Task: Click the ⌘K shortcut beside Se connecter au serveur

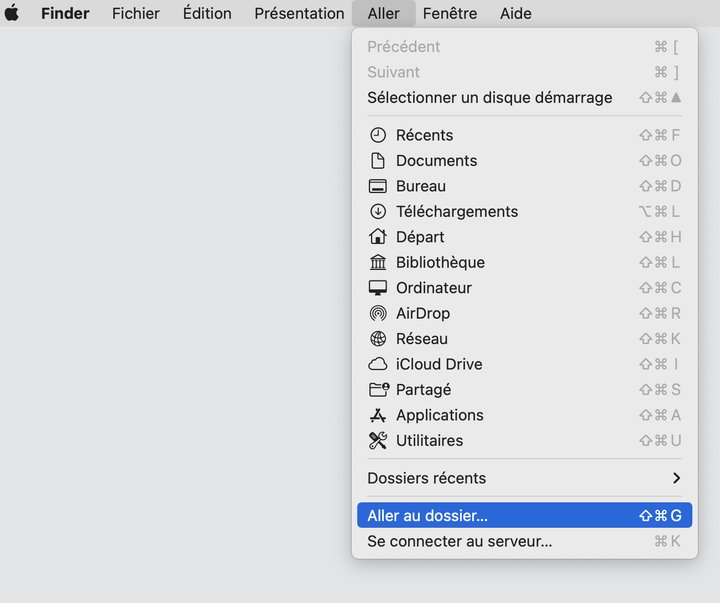Action: pyautogui.click(x=667, y=541)
